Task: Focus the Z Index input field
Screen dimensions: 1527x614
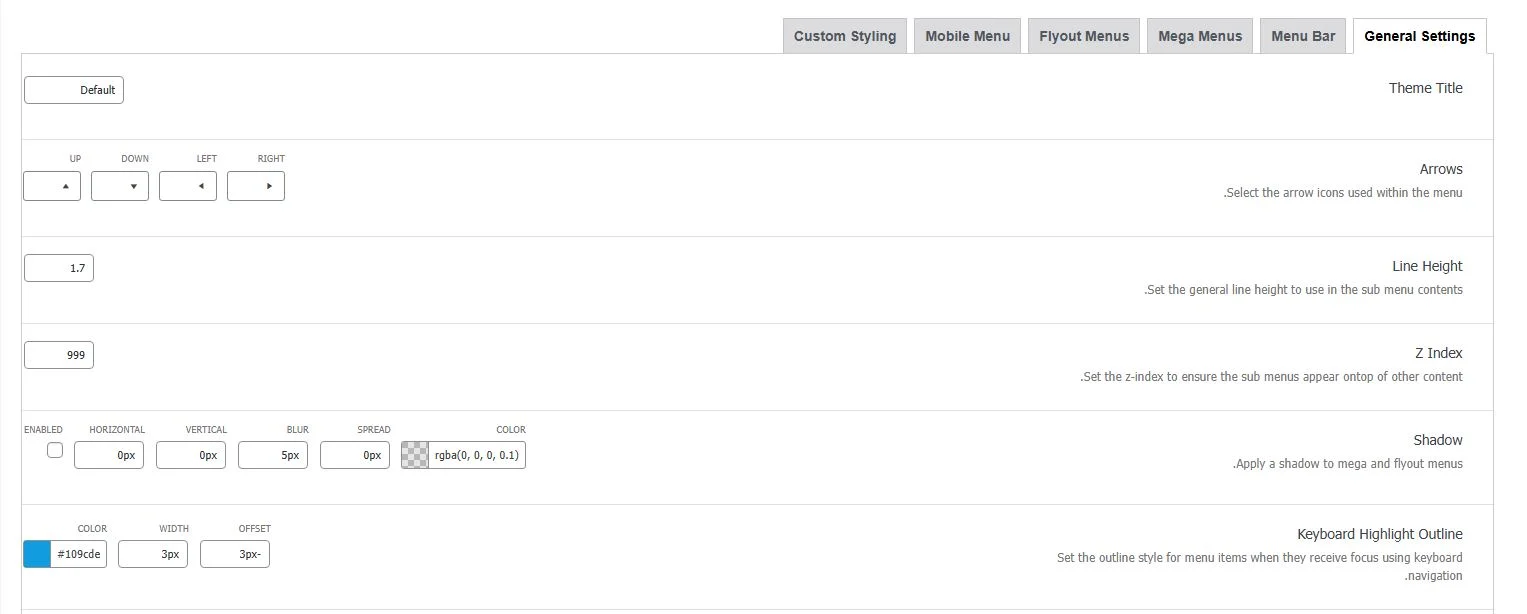Action: [x=59, y=355]
